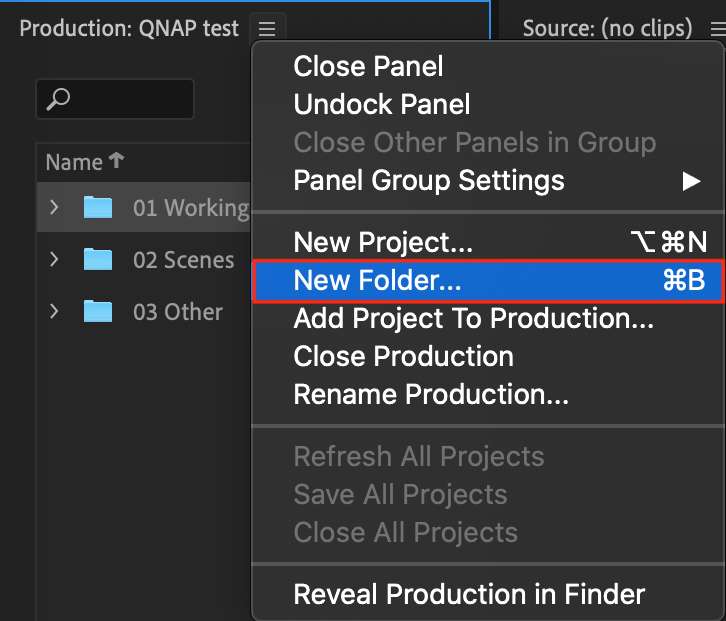Click into the production search field

[x=115, y=99]
